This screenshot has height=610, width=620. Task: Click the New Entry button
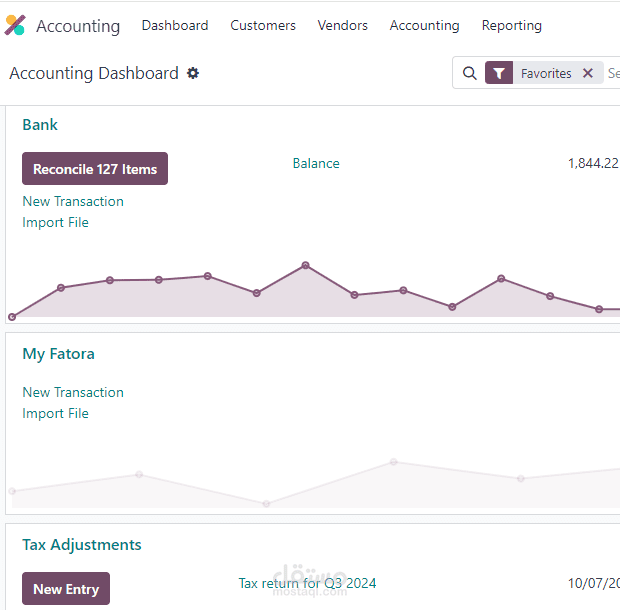66,589
